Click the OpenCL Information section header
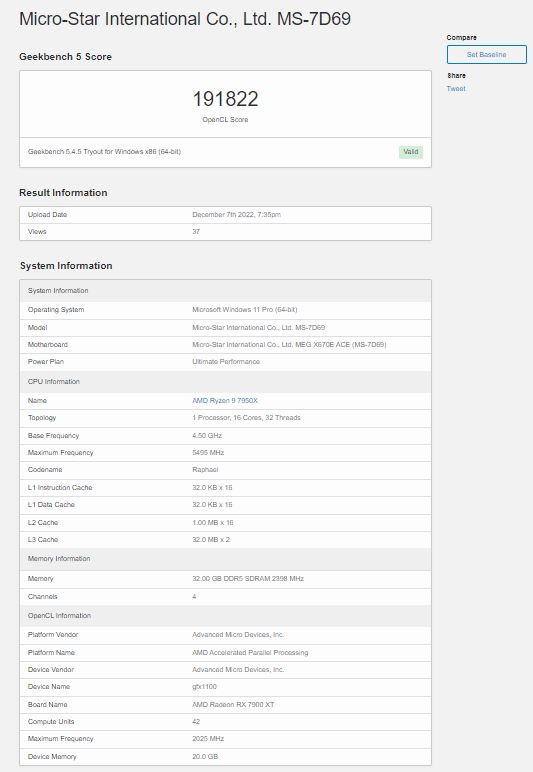Viewport: 533px width, 772px height. 225,616
